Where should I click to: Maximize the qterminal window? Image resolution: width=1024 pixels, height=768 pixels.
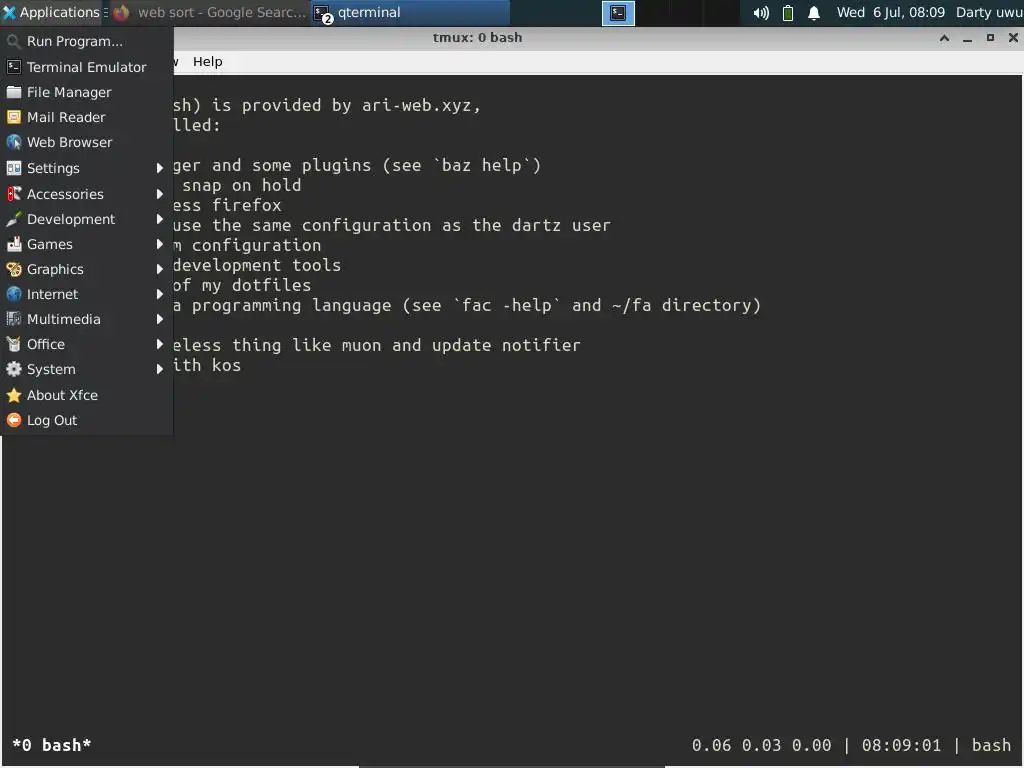pyautogui.click(x=991, y=38)
